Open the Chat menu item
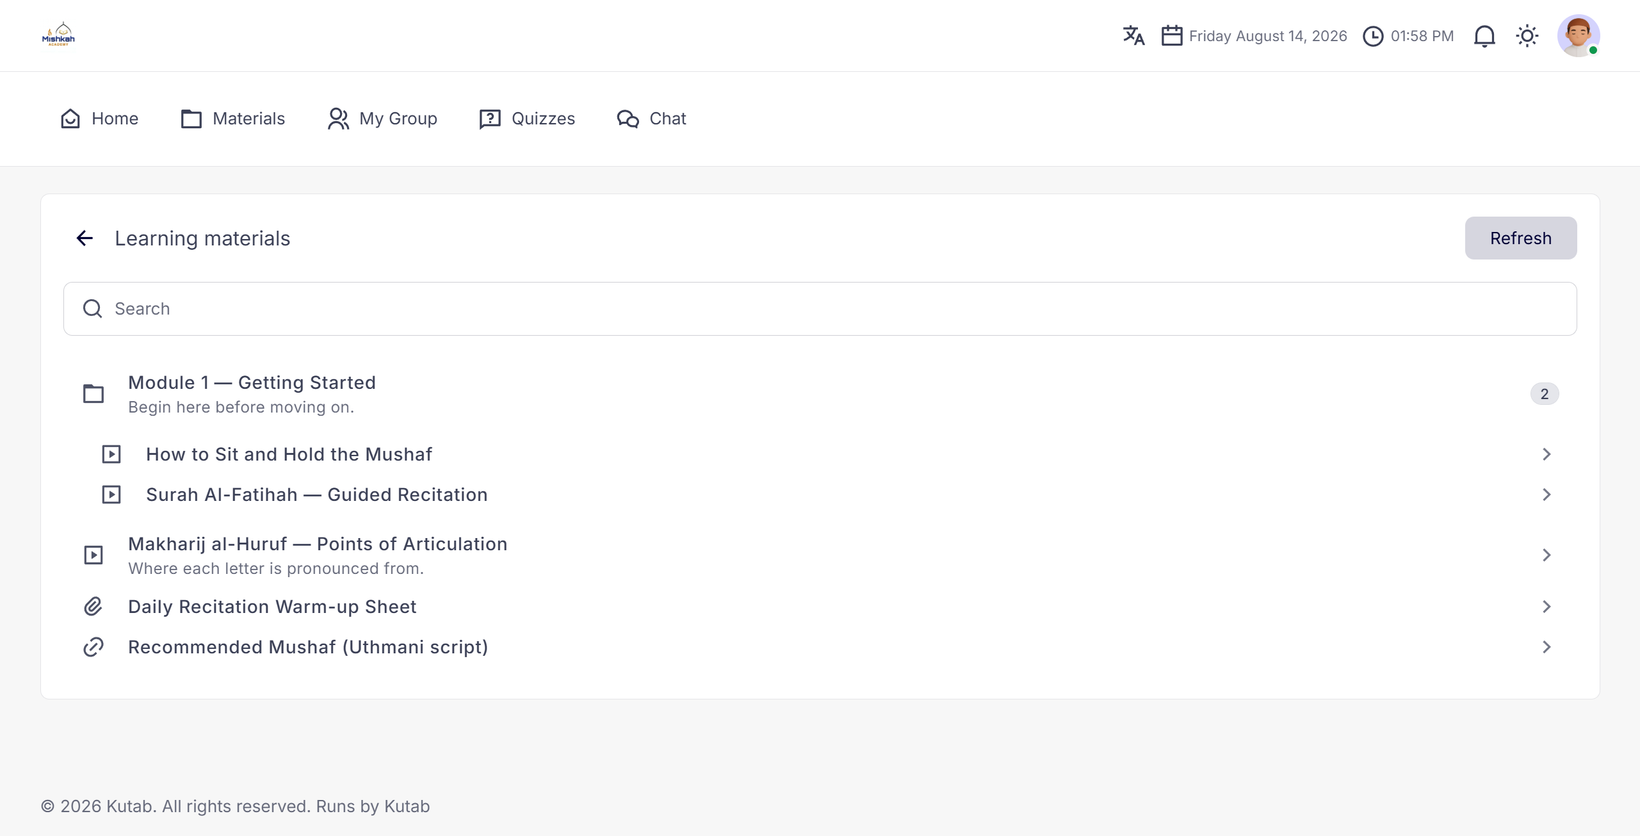Screen dimensions: 1640x836 (x=651, y=118)
